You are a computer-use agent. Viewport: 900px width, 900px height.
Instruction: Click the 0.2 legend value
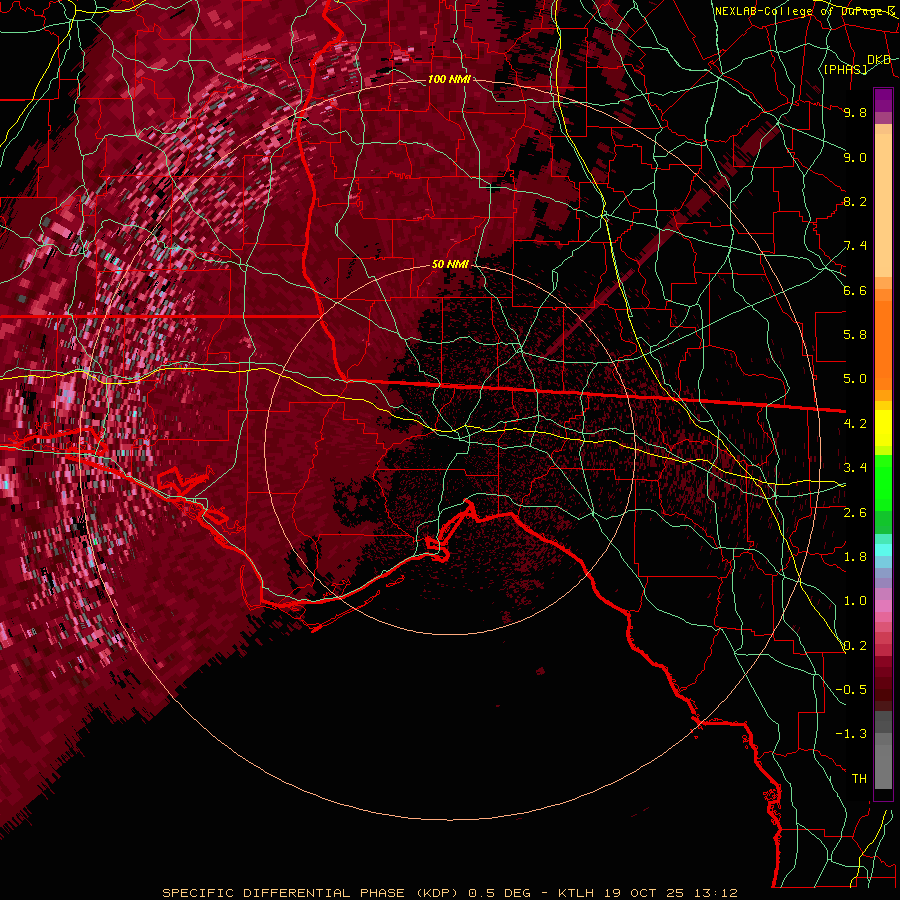click(x=855, y=646)
